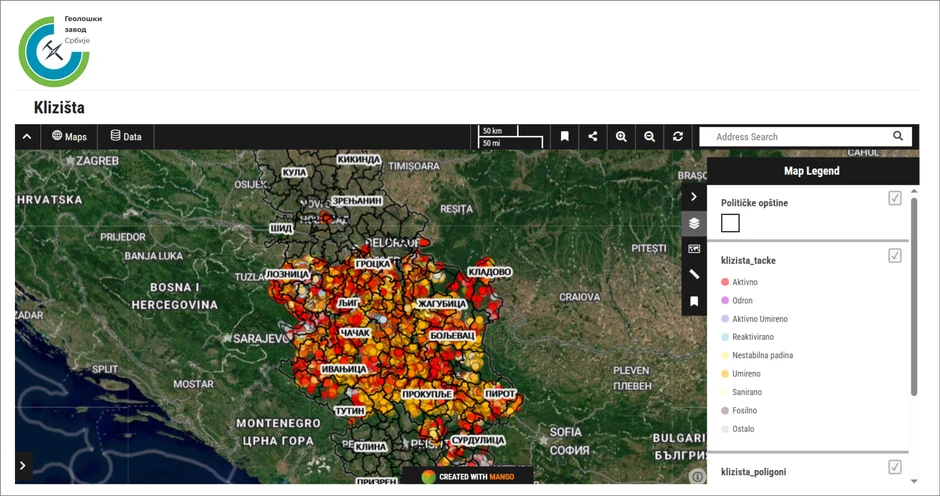Open the Maps menu
This screenshot has width=940, height=496.
[x=69, y=137]
